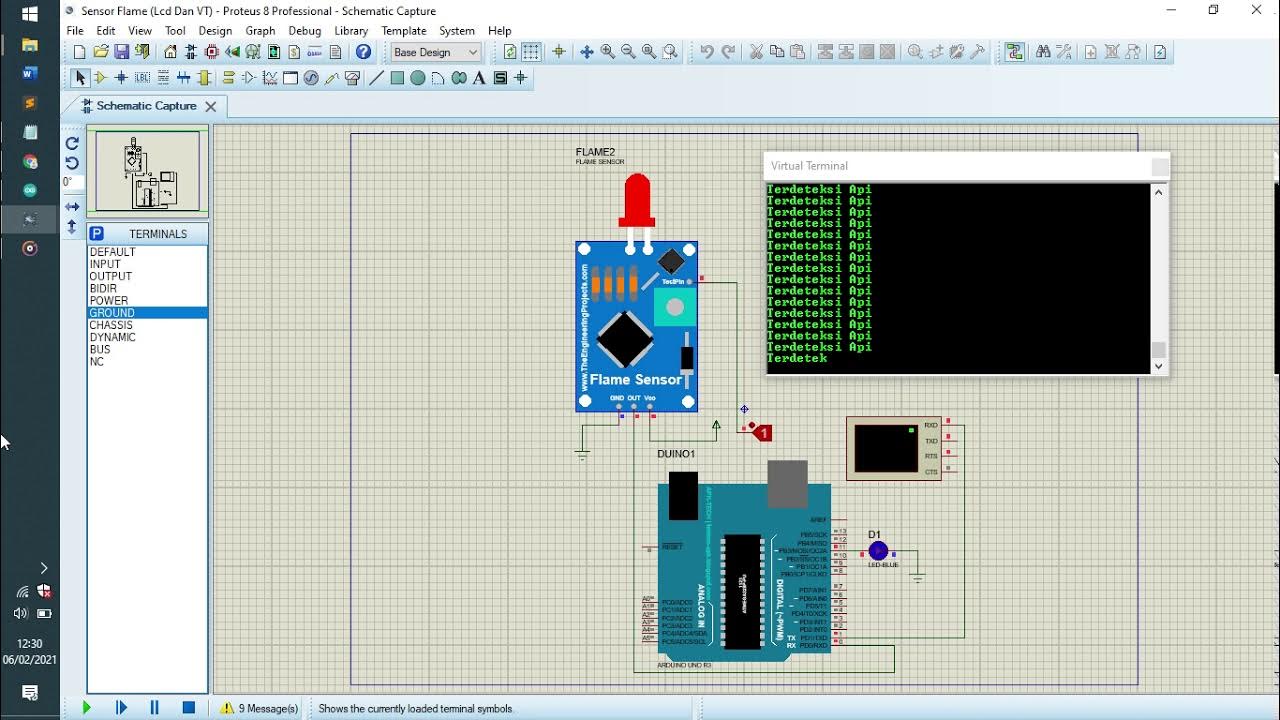Open the Design menu
The height and width of the screenshot is (720, 1280).
point(215,31)
